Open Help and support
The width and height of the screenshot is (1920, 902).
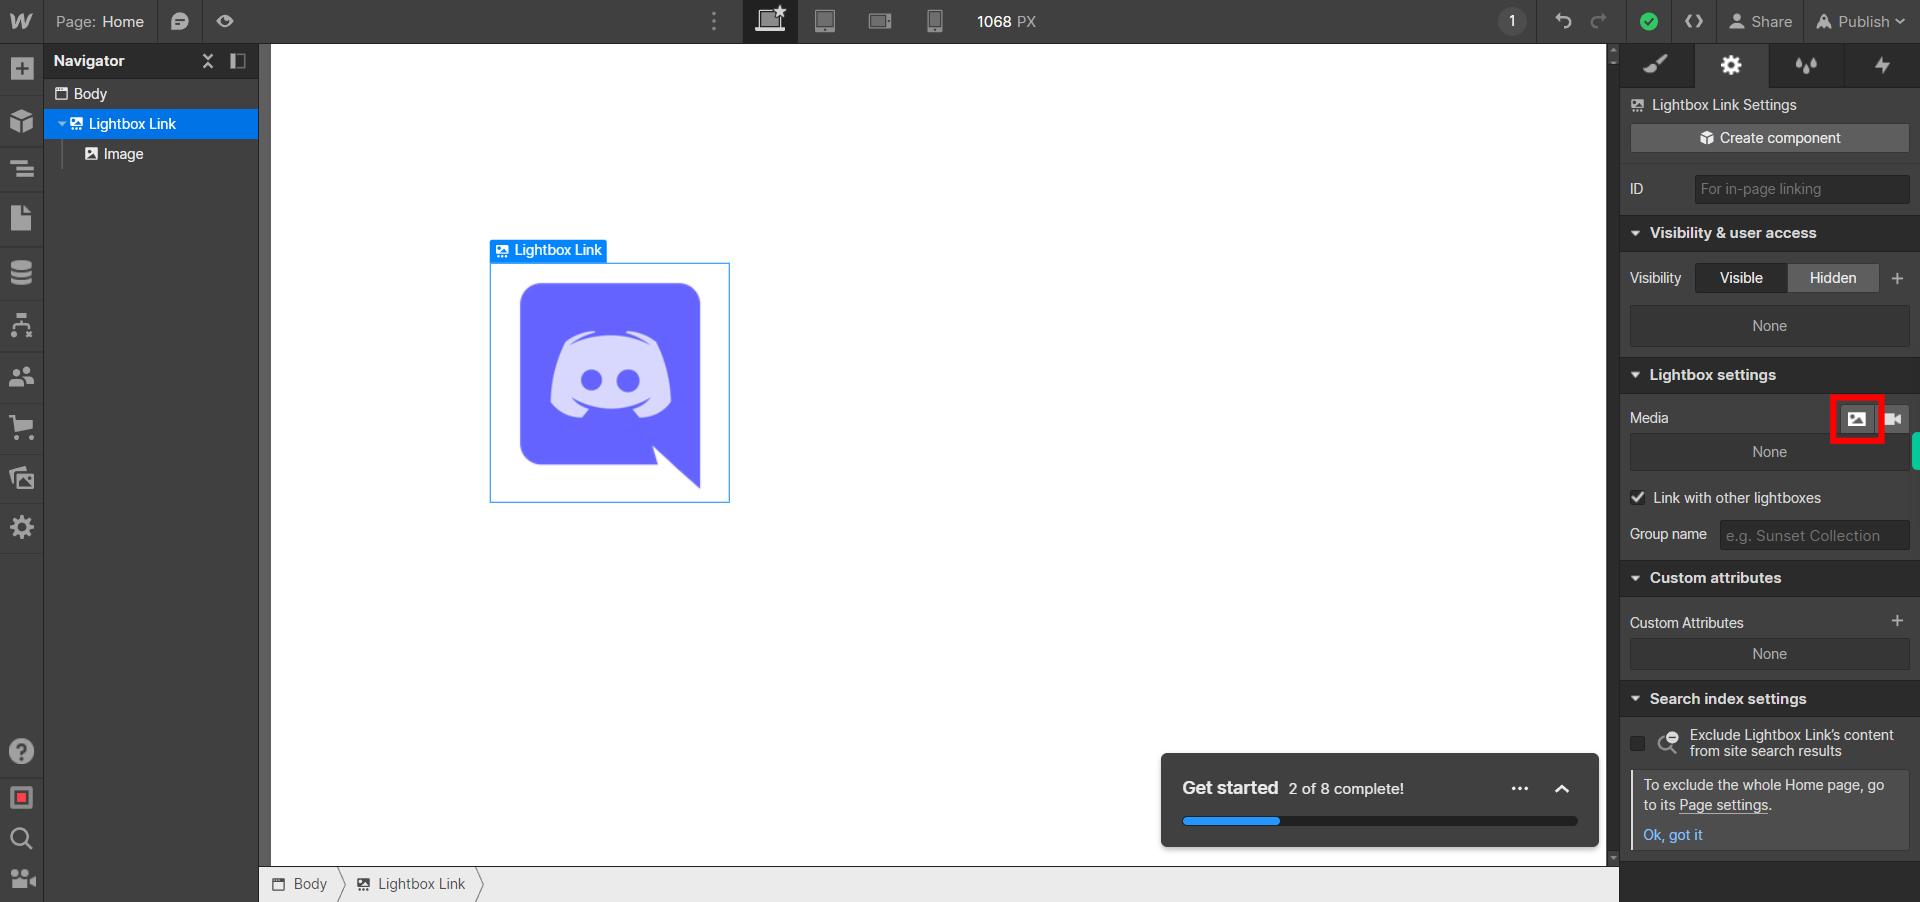click(x=21, y=751)
